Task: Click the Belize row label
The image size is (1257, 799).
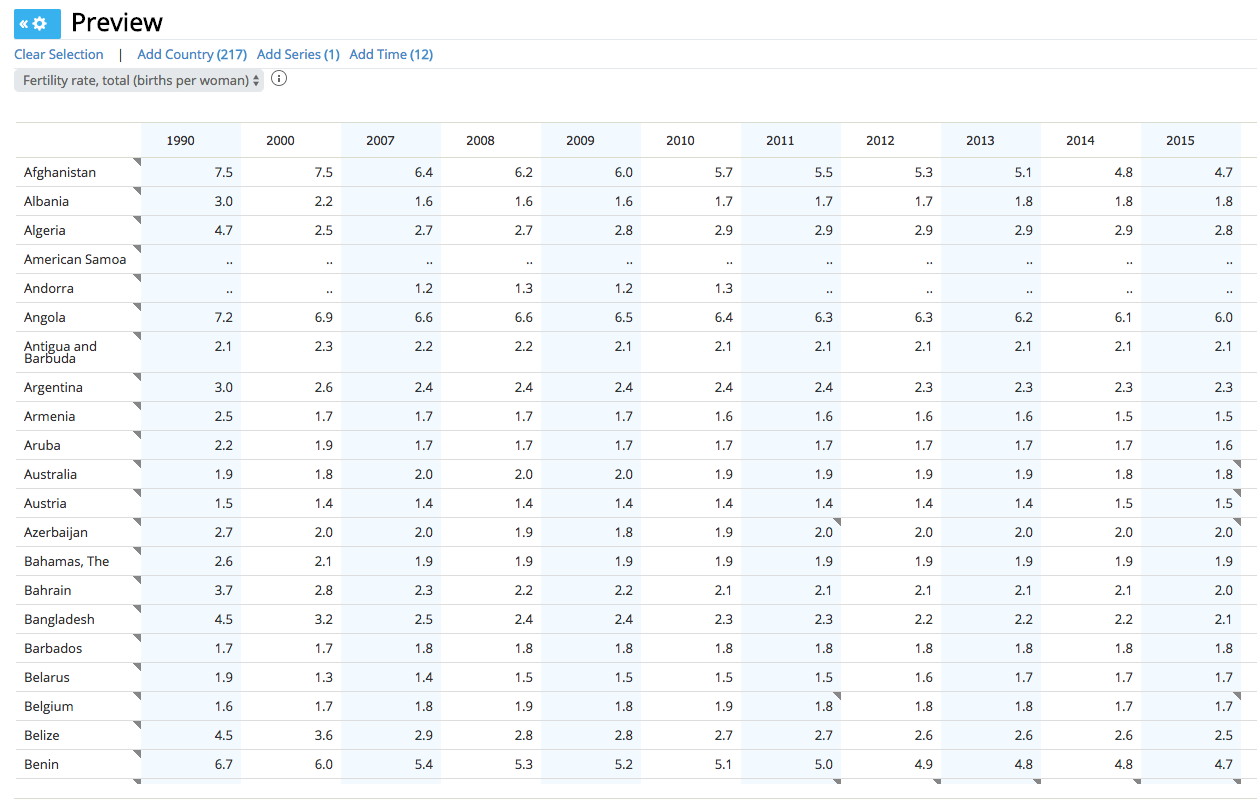Action: (x=42, y=735)
